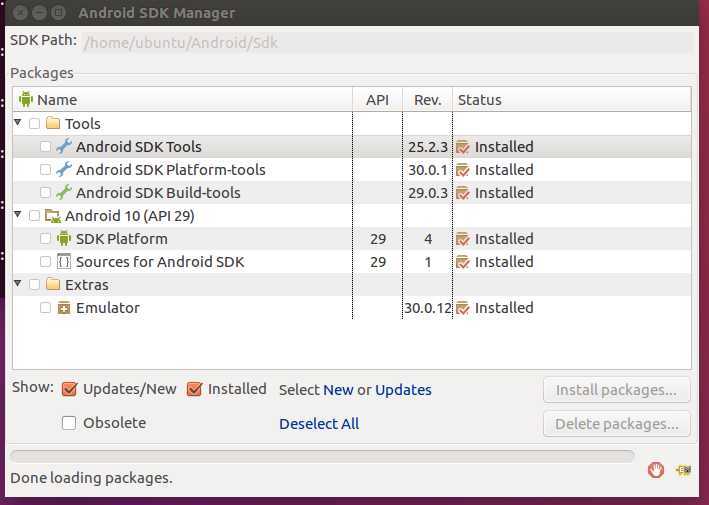
Task: Collapse the Extras tree group
Action: pyautogui.click(x=18, y=283)
